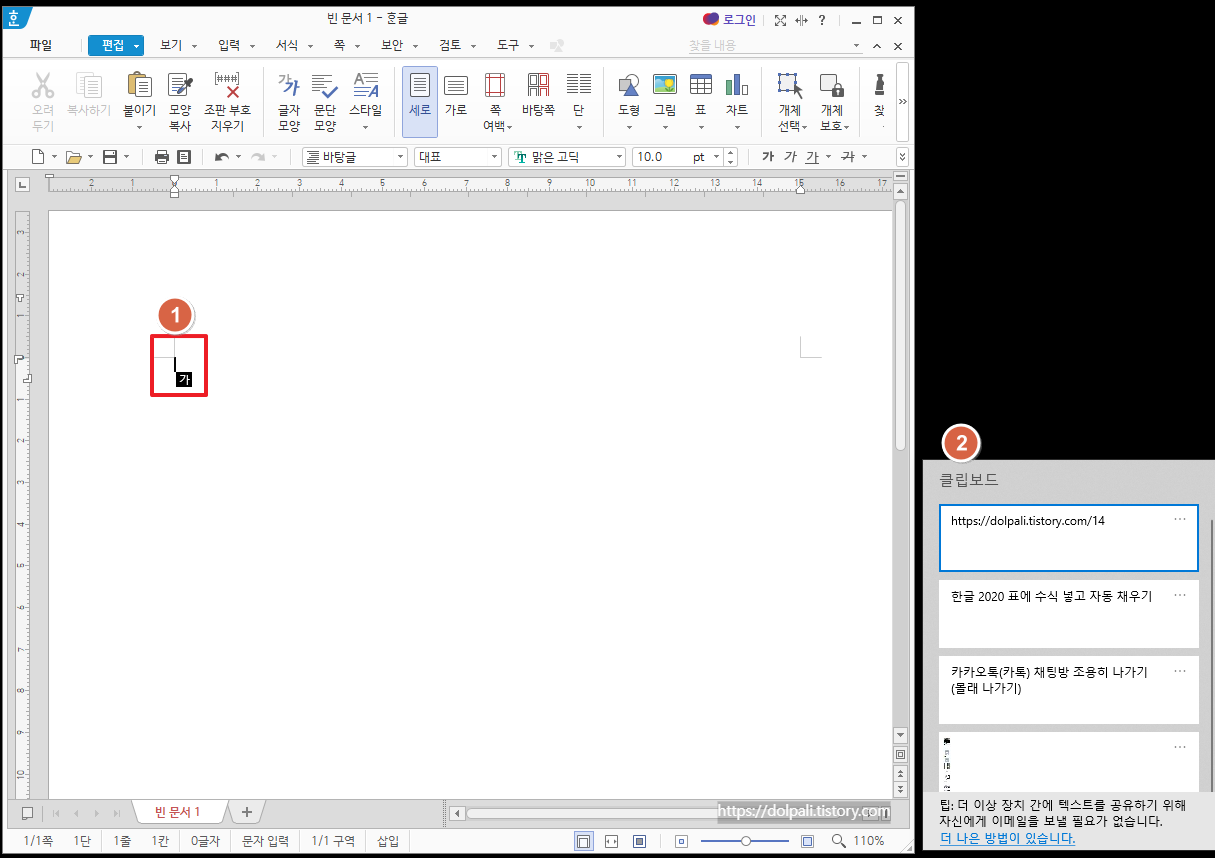This screenshot has height=858, width=1215.
Task: Open the 파일 menu
Action: (41, 45)
